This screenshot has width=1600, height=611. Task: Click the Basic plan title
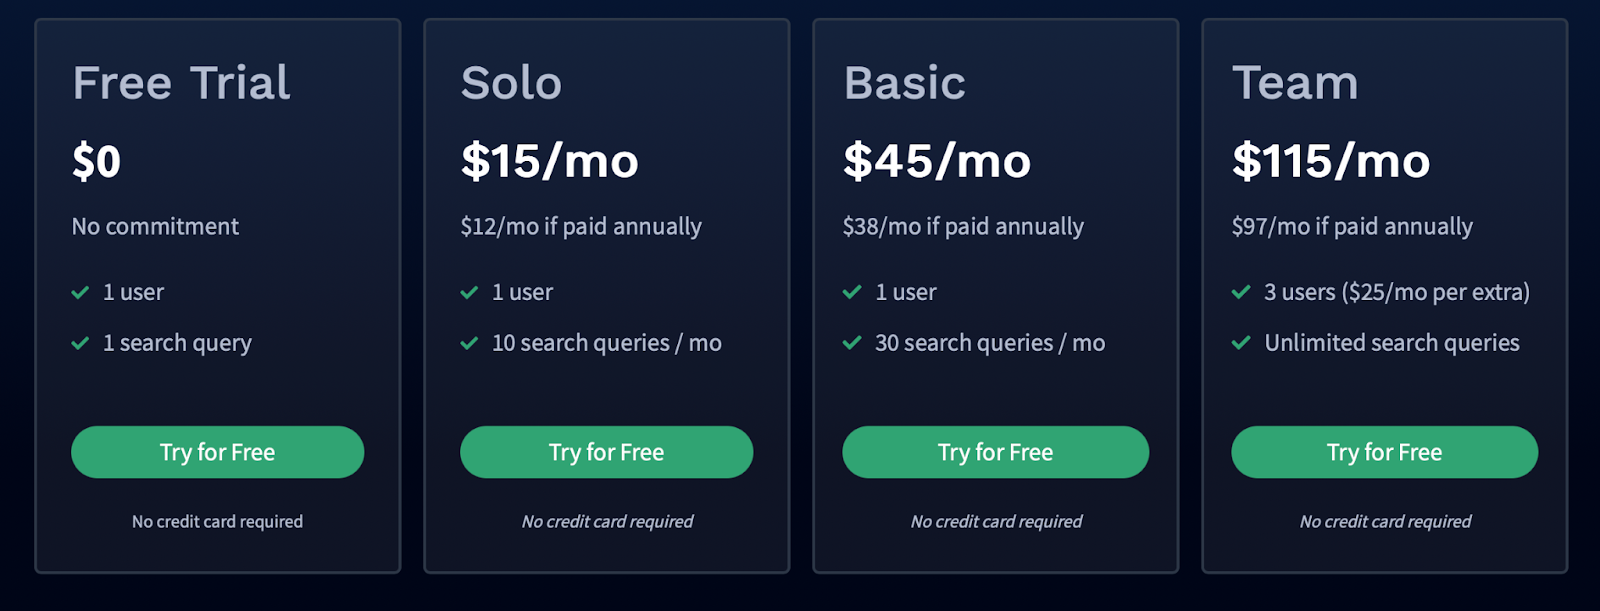[x=904, y=83]
